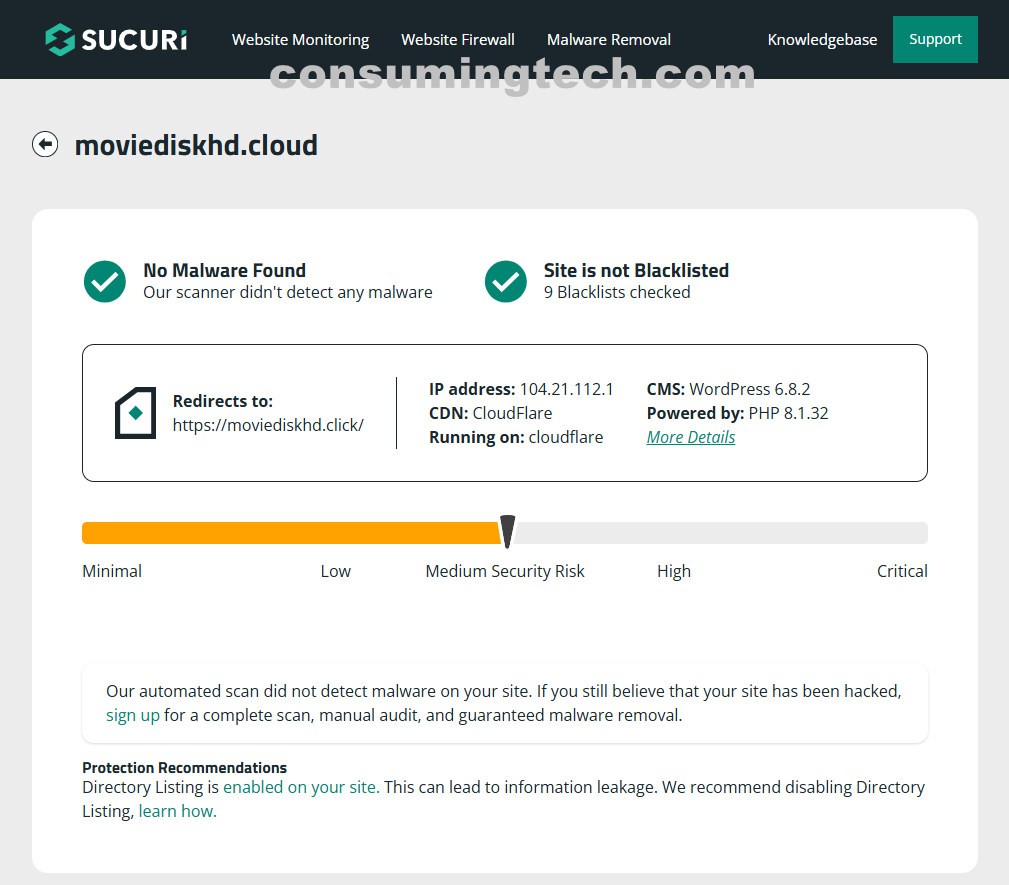1009x885 pixels.
Task: Click the Site is not Blacklisted checkmark icon
Action: [x=506, y=282]
